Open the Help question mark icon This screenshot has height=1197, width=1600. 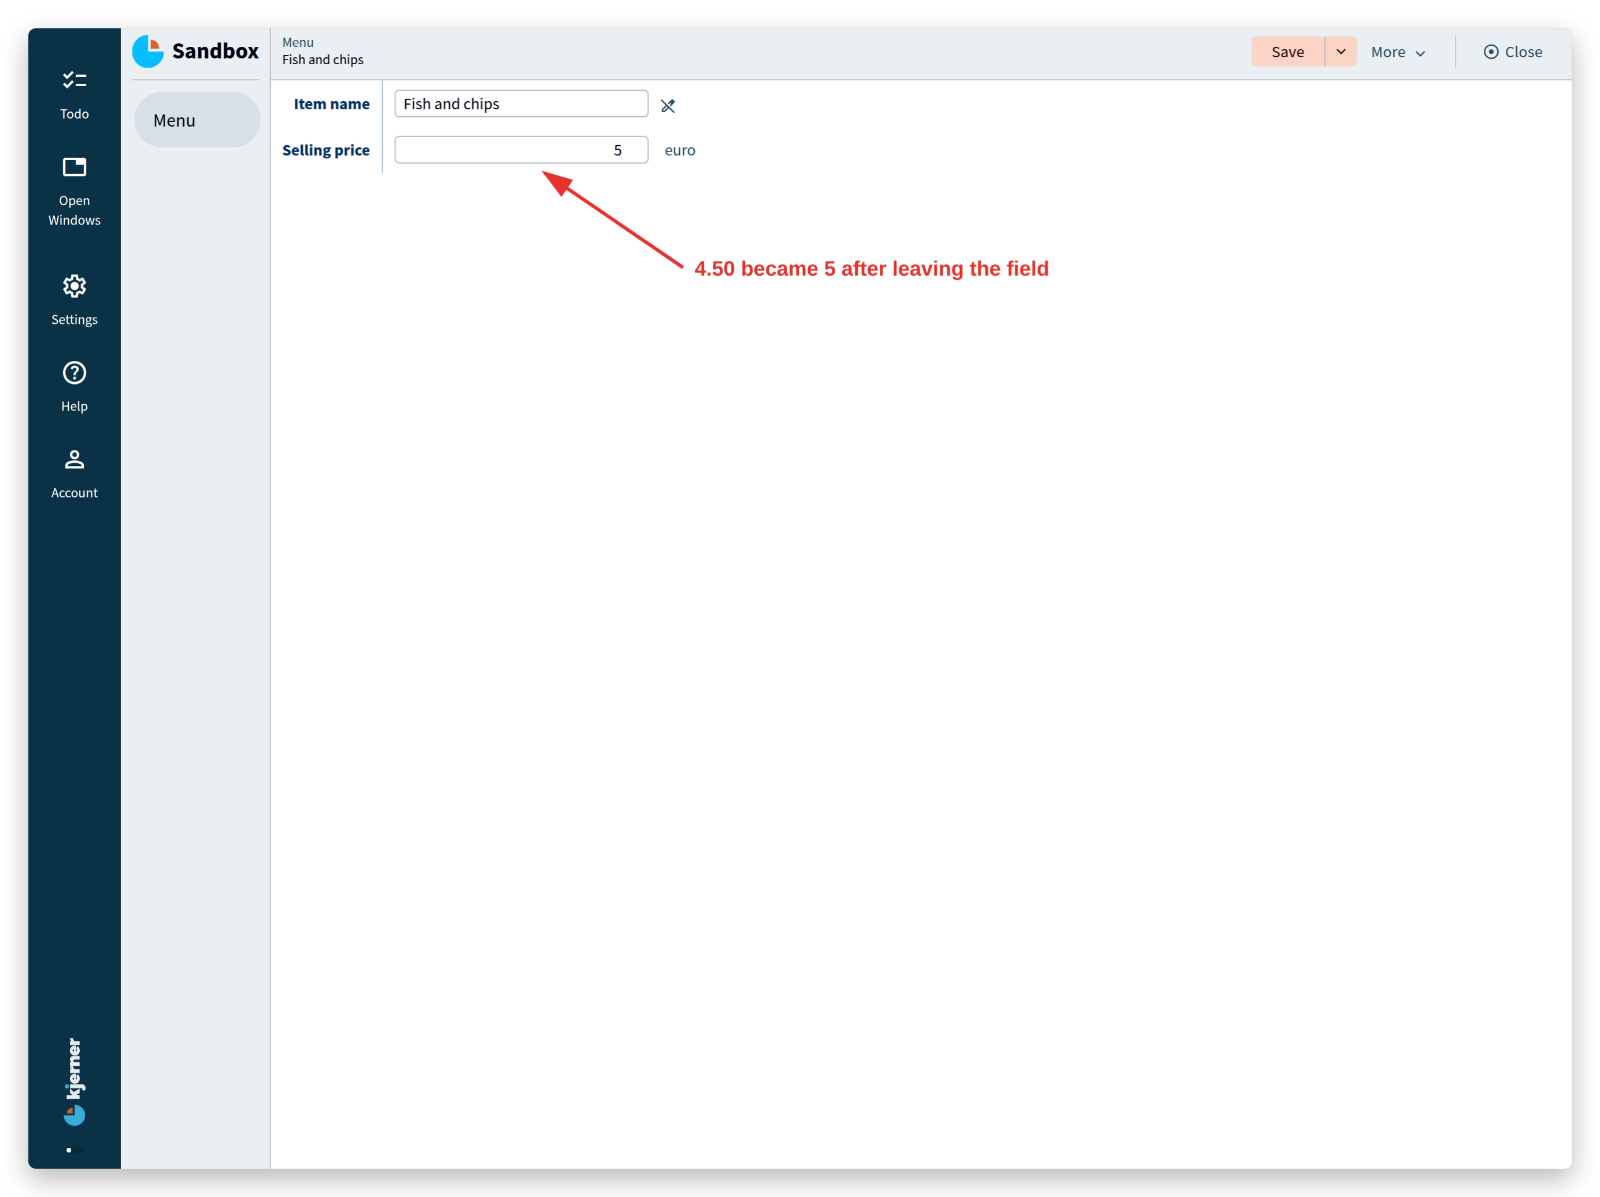click(x=74, y=373)
